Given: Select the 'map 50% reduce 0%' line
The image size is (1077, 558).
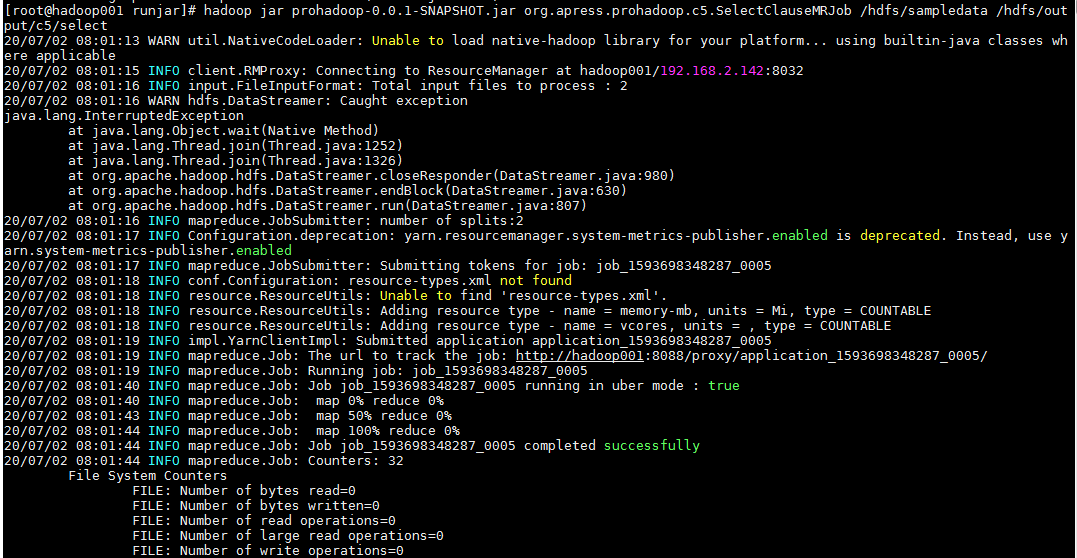Looking at the screenshot, I should [383, 416].
